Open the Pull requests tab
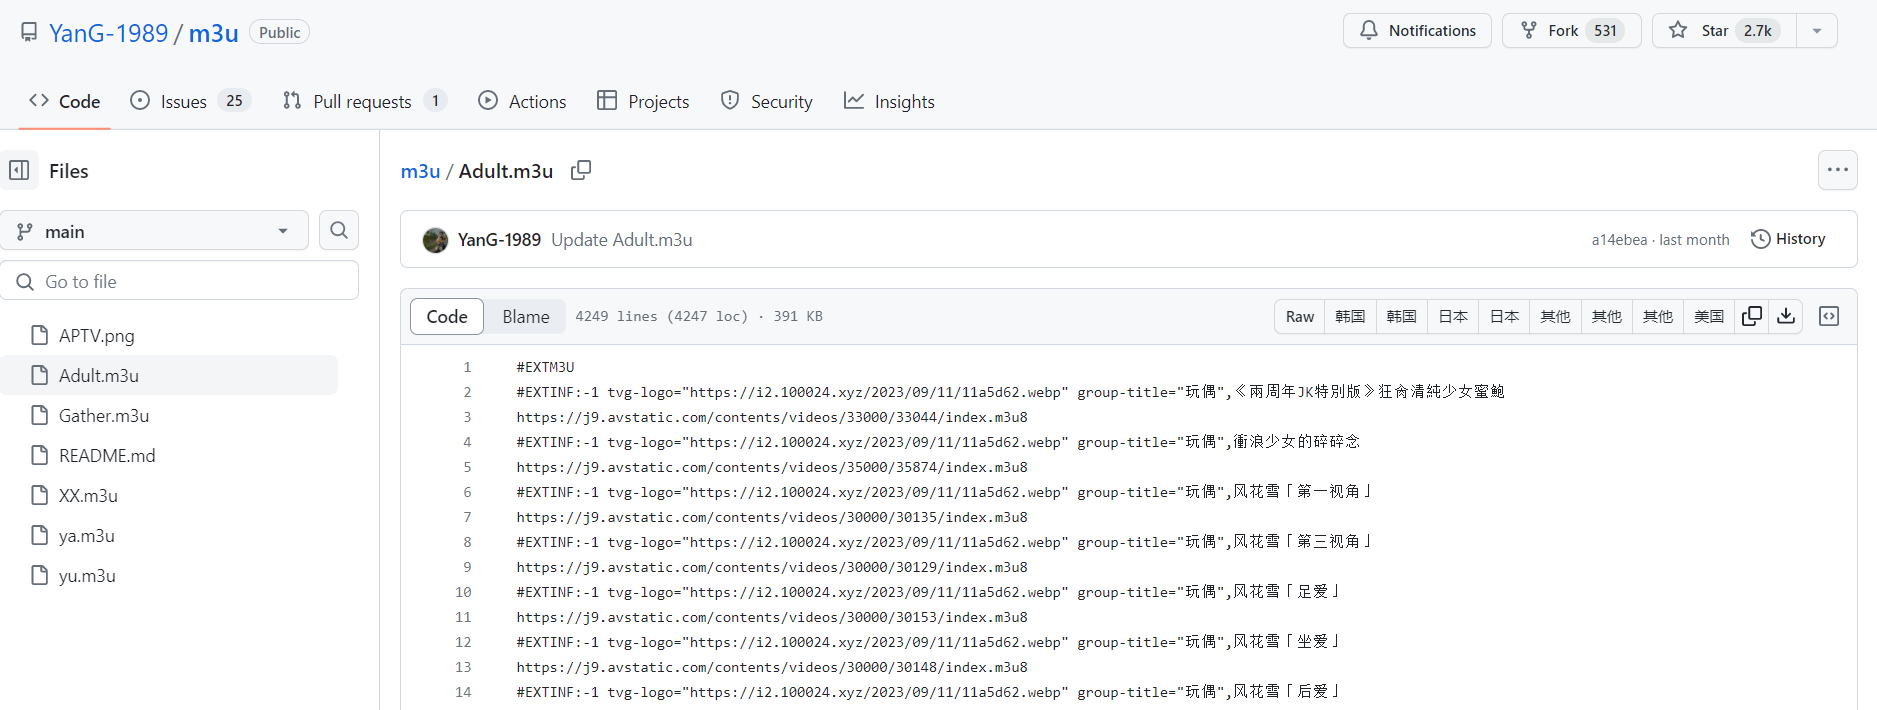This screenshot has width=1877, height=710. pos(363,101)
